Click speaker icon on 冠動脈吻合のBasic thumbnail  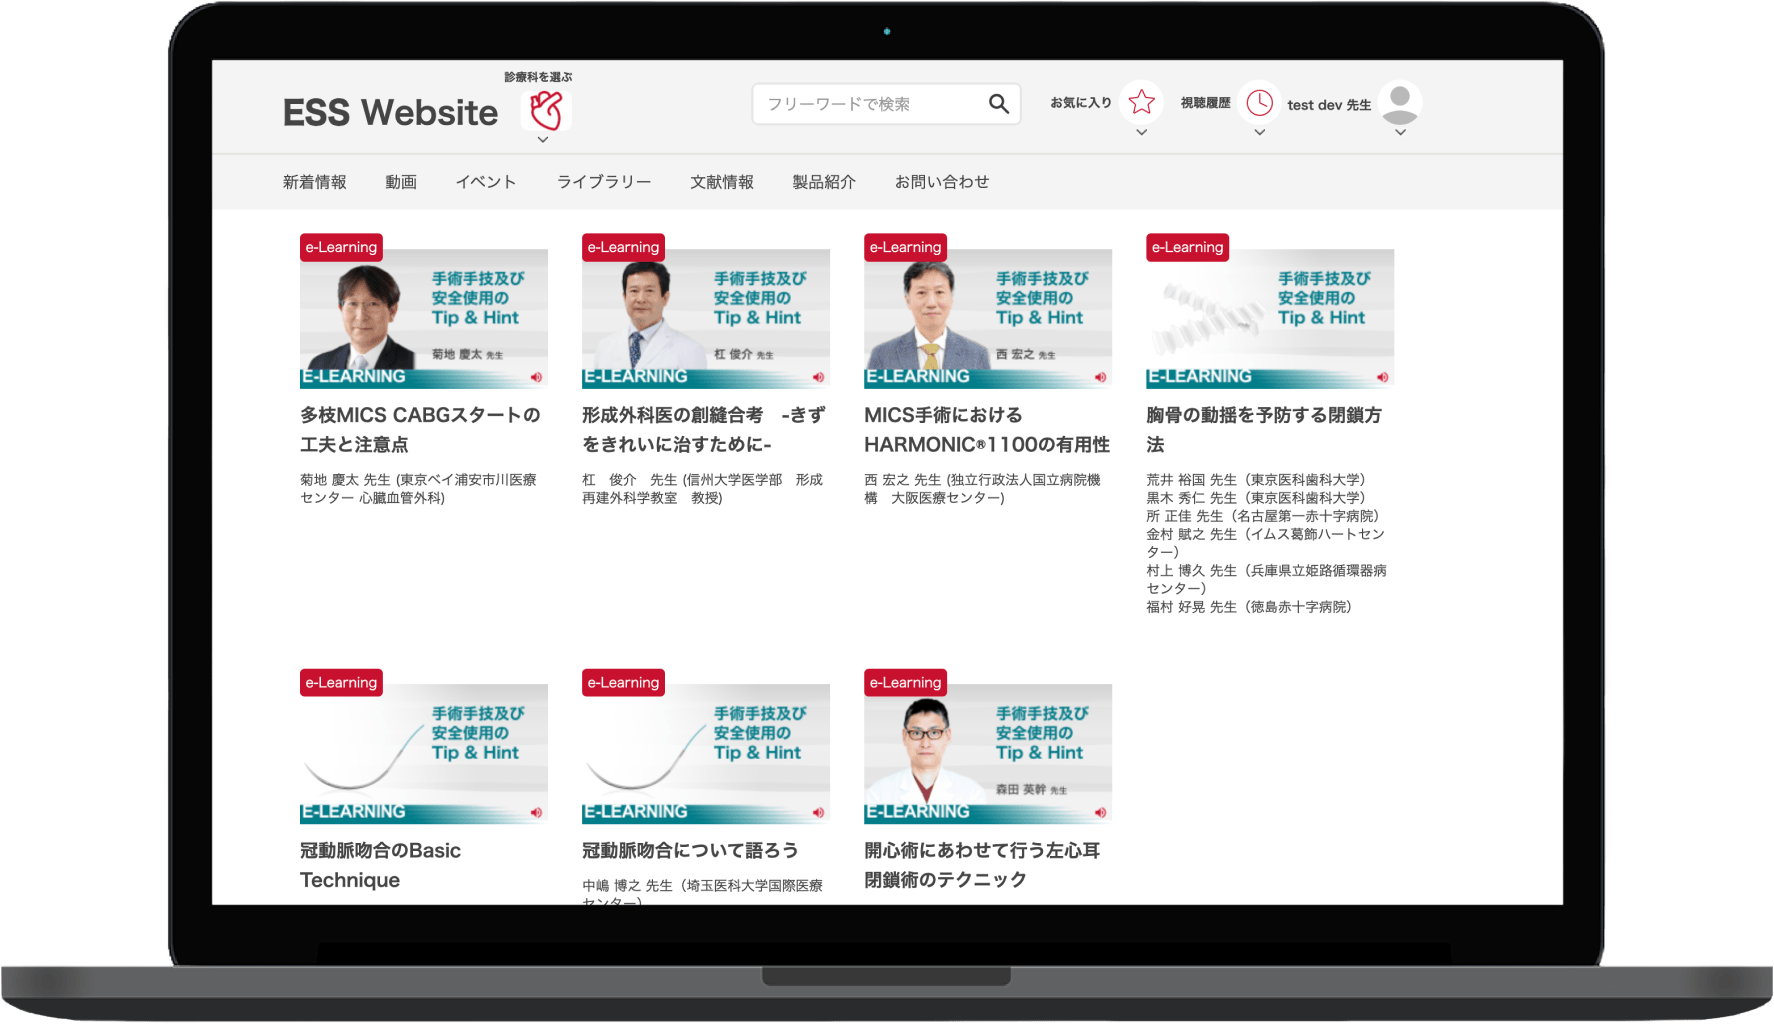coord(536,812)
